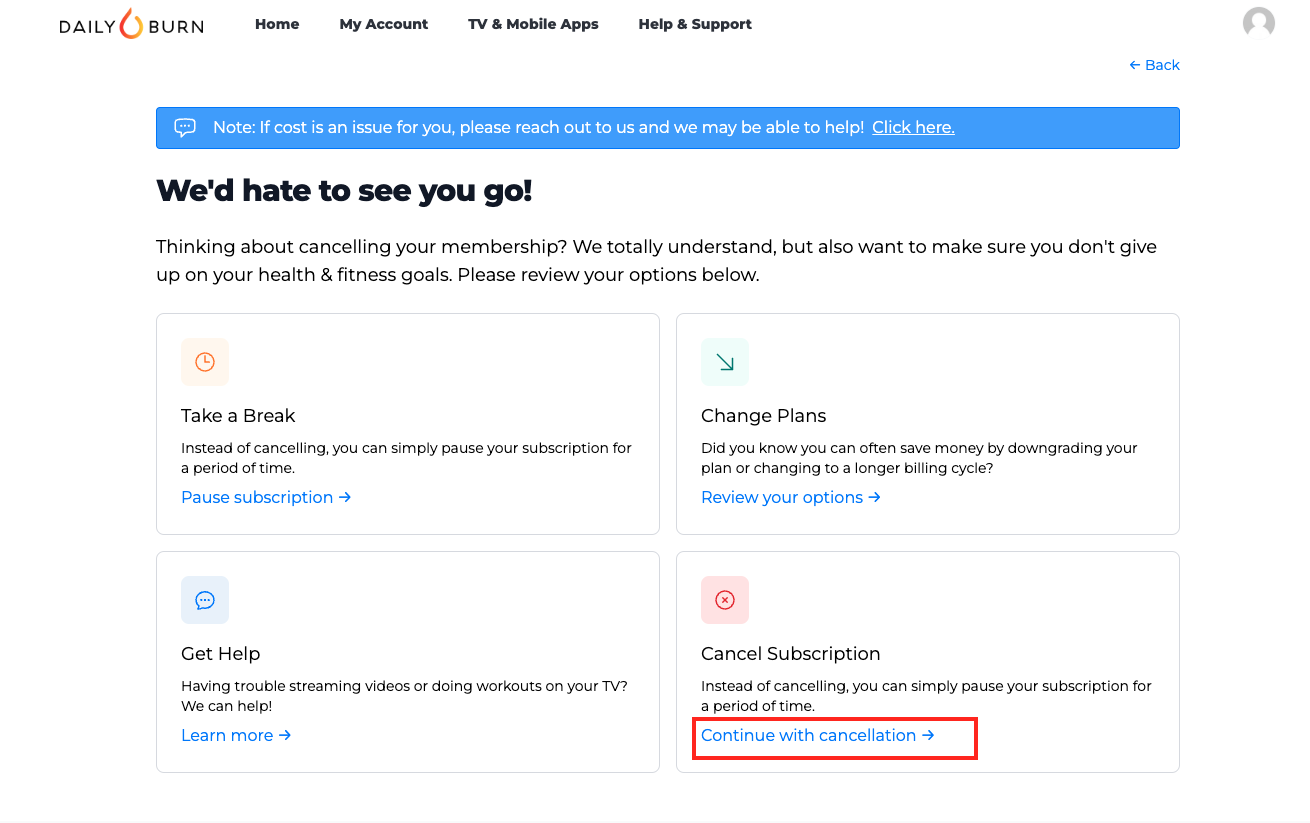Follow the 'Click here.' link in the banner
Screen dimensions: 1310x823
click(x=913, y=127)
